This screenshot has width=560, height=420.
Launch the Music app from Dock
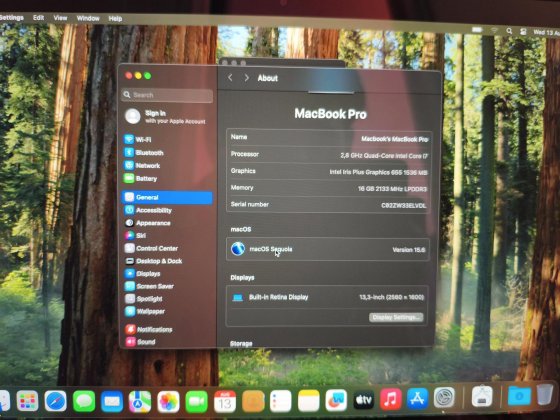pos(391,399)
